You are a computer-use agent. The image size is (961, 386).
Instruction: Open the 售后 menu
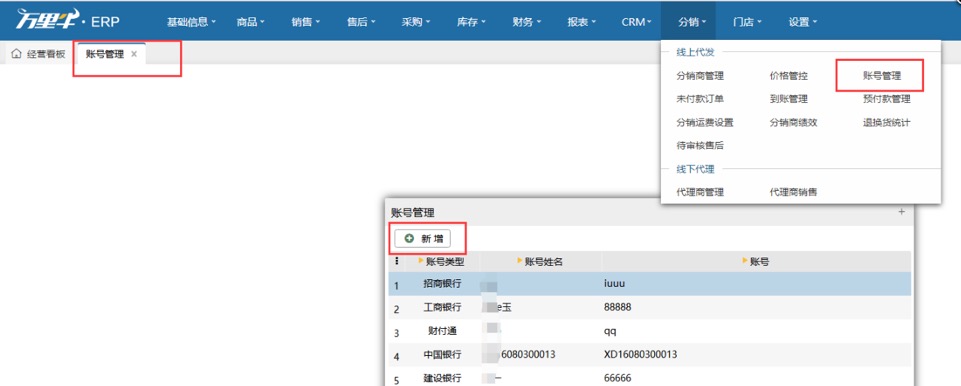[360, 22]
